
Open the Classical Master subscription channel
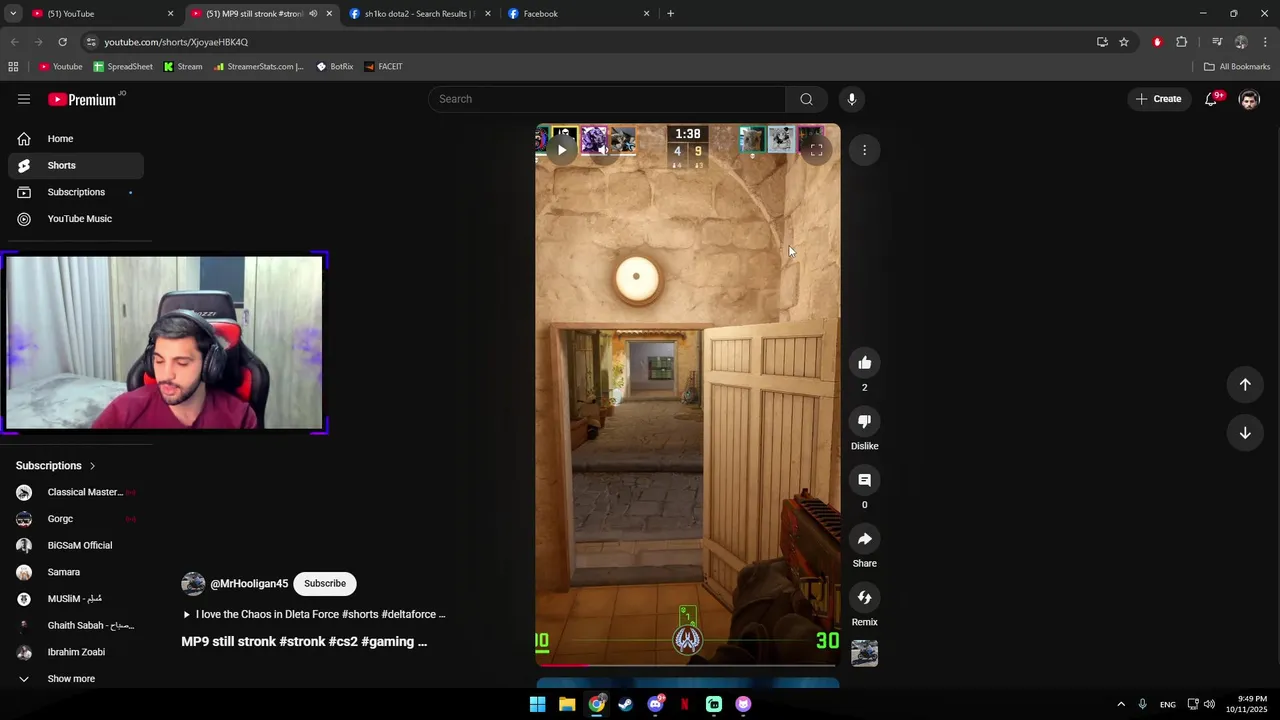tap(76, 493)
